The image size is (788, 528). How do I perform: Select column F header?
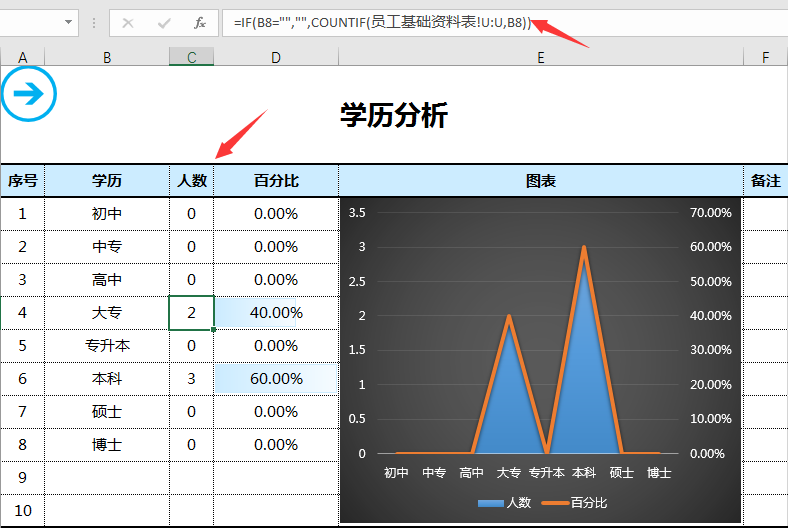[765, 57]
